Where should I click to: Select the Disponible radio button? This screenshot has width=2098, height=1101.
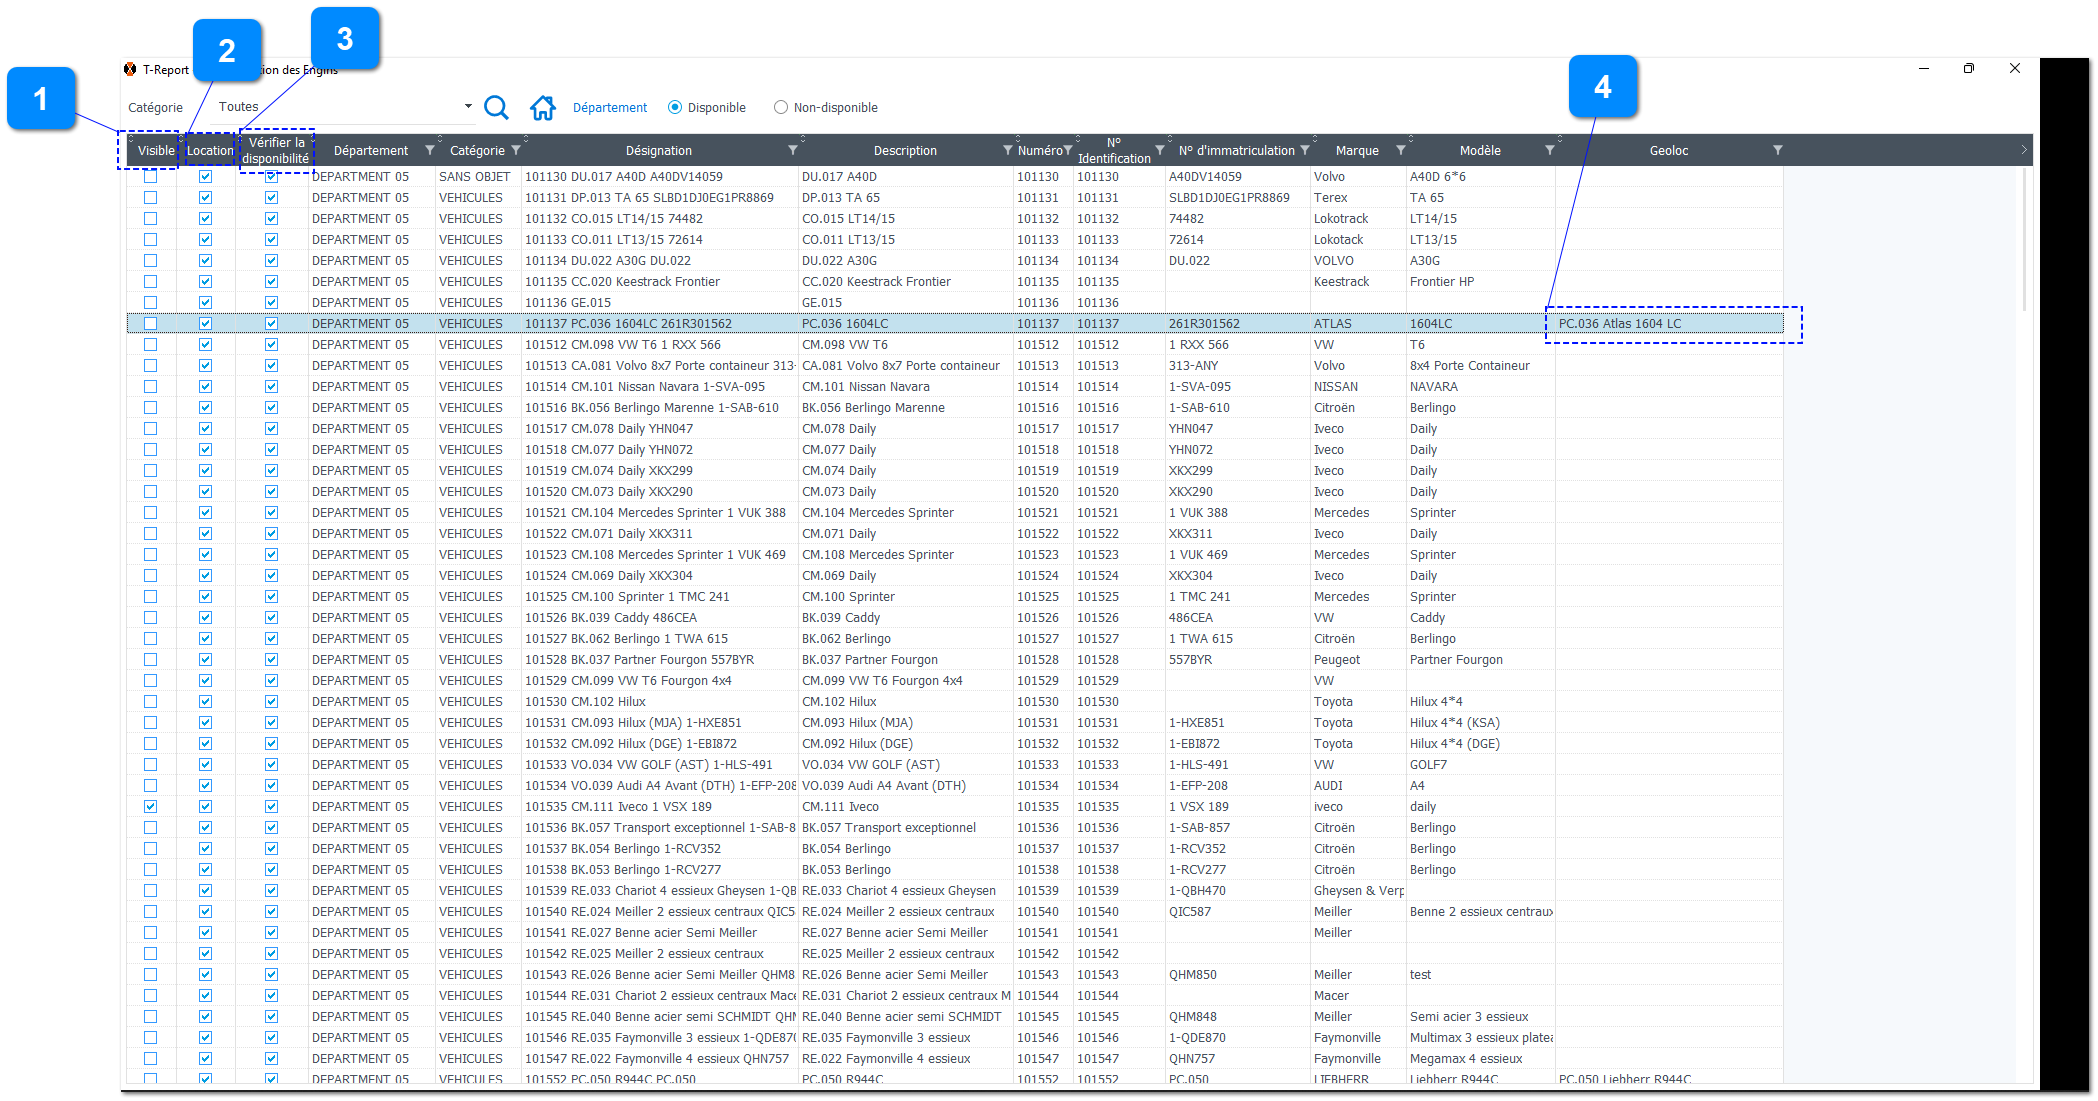675,107
